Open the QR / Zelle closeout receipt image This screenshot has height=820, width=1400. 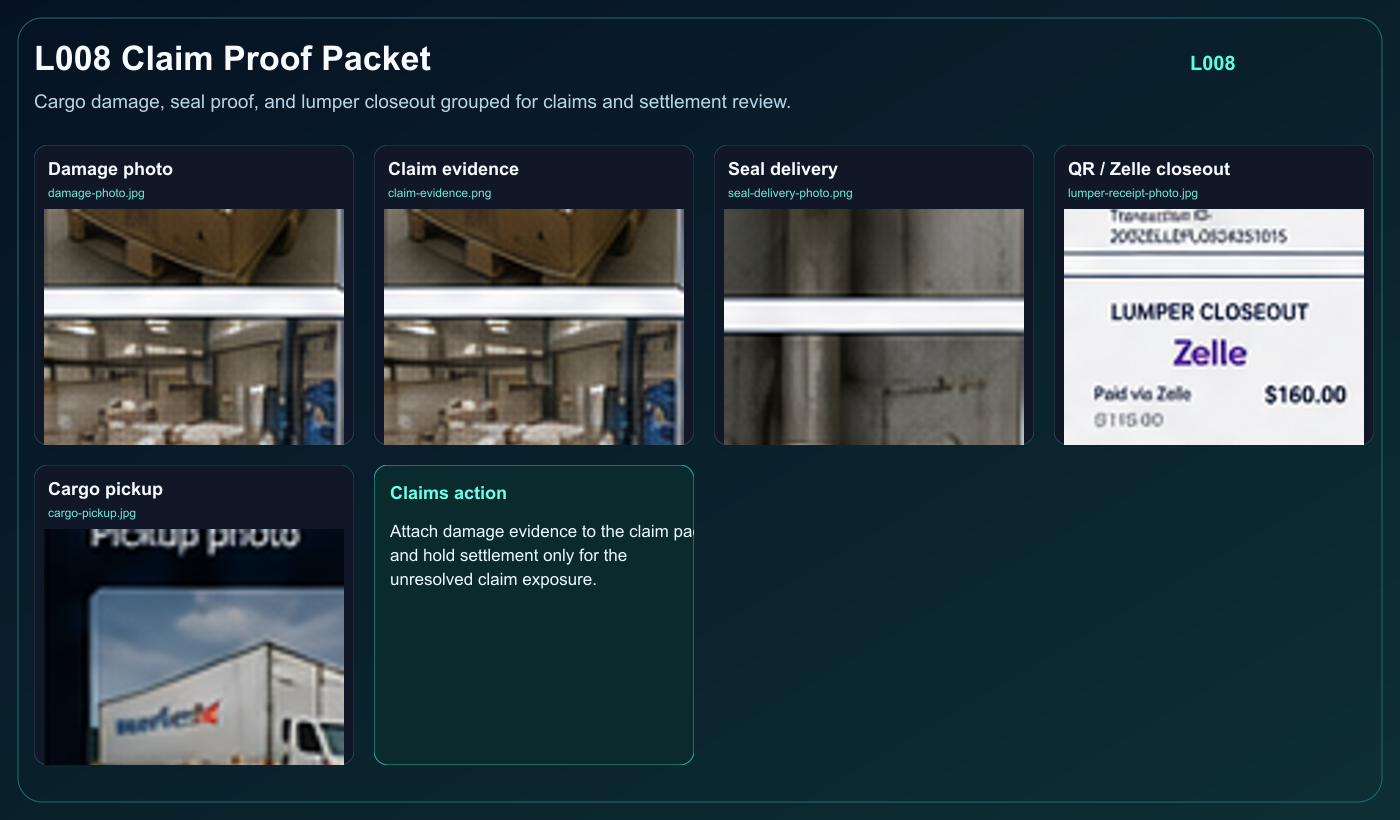click(x=1214, y=327)
